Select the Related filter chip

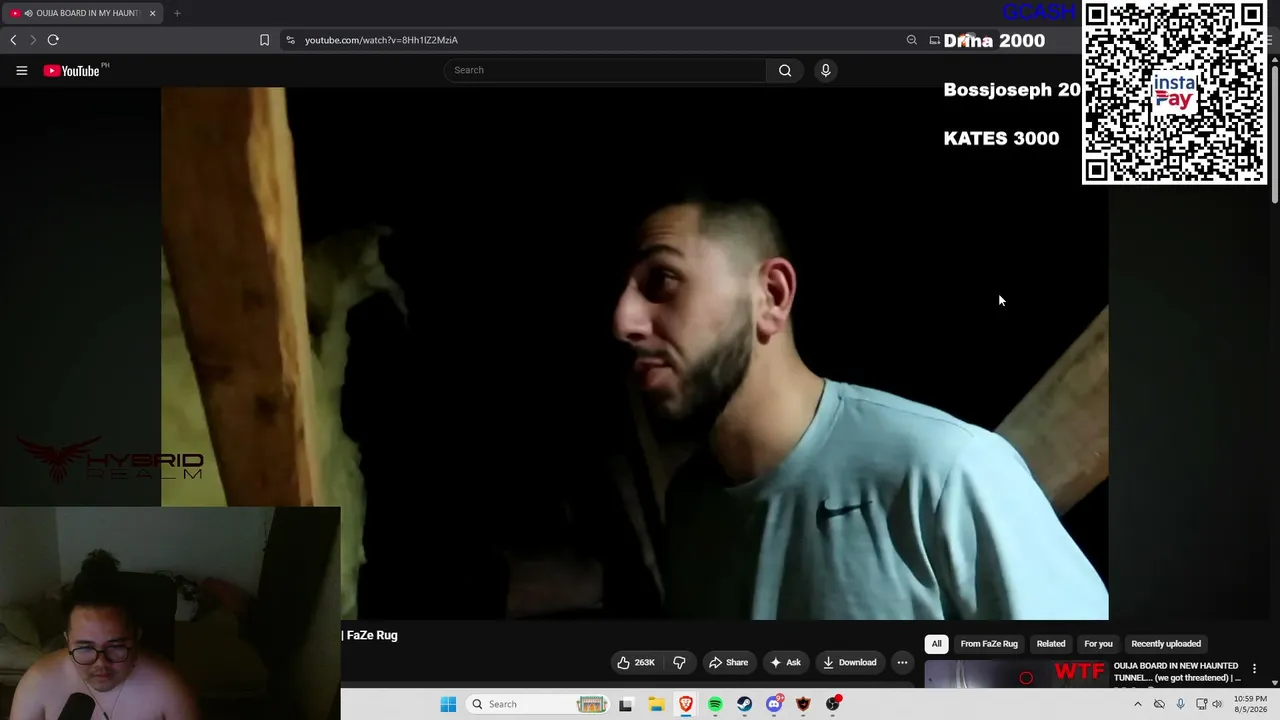[x=1051, y=644]
